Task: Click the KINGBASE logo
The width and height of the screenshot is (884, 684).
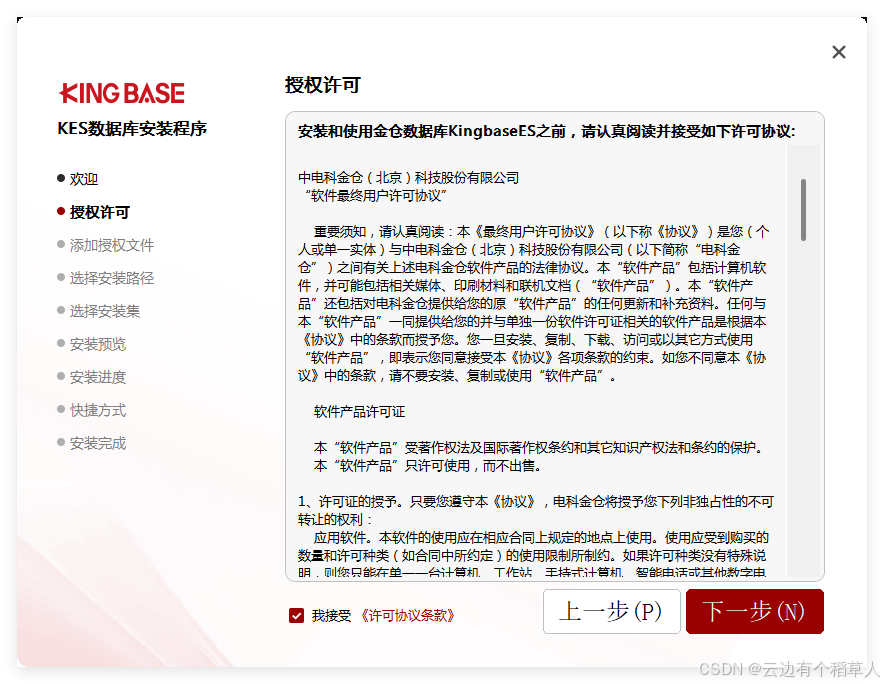Action: (122, 93)
